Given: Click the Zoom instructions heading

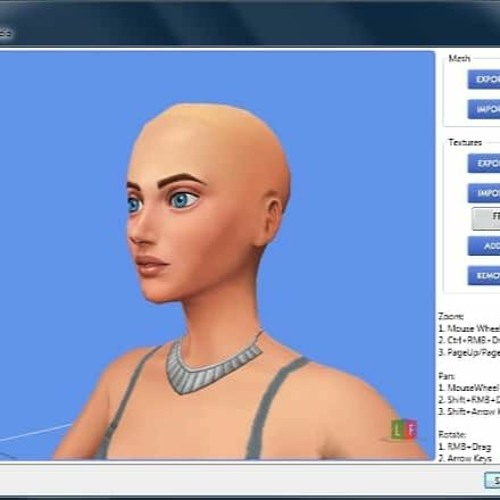Looking at the screenshot, I should coord(451,316).
